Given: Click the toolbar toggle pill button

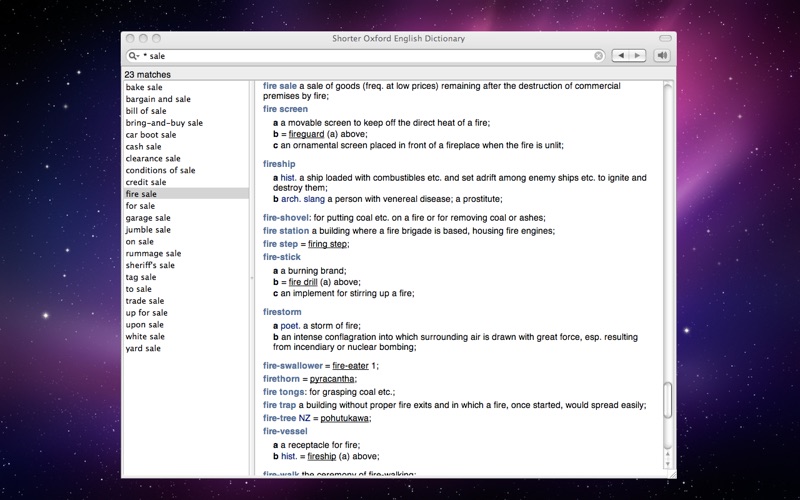Looking at the screenshot, I should 665,38.
